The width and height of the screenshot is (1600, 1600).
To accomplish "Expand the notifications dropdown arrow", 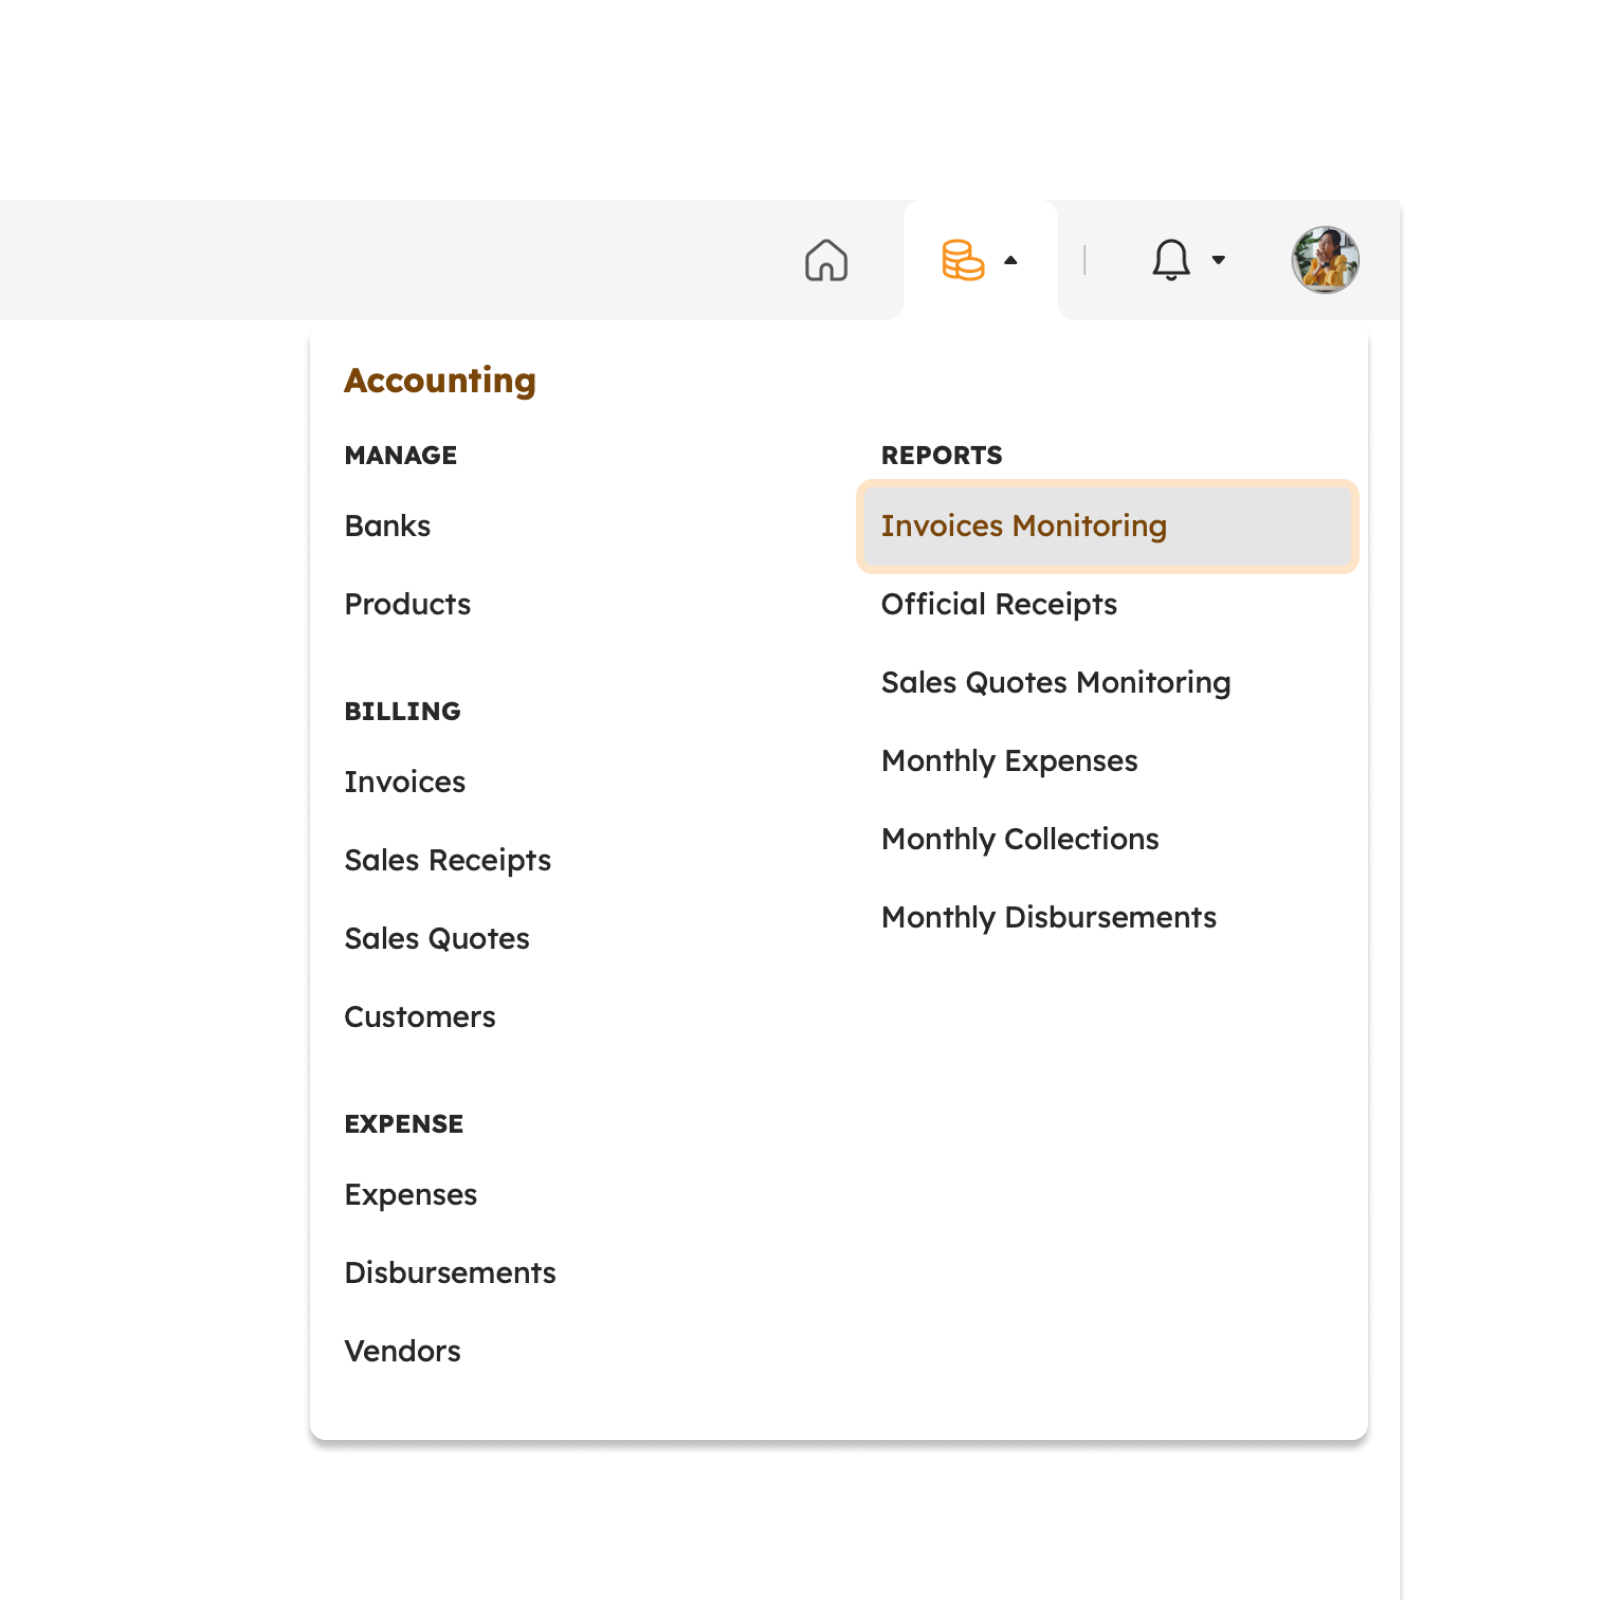I will (x=1218, y=260).
